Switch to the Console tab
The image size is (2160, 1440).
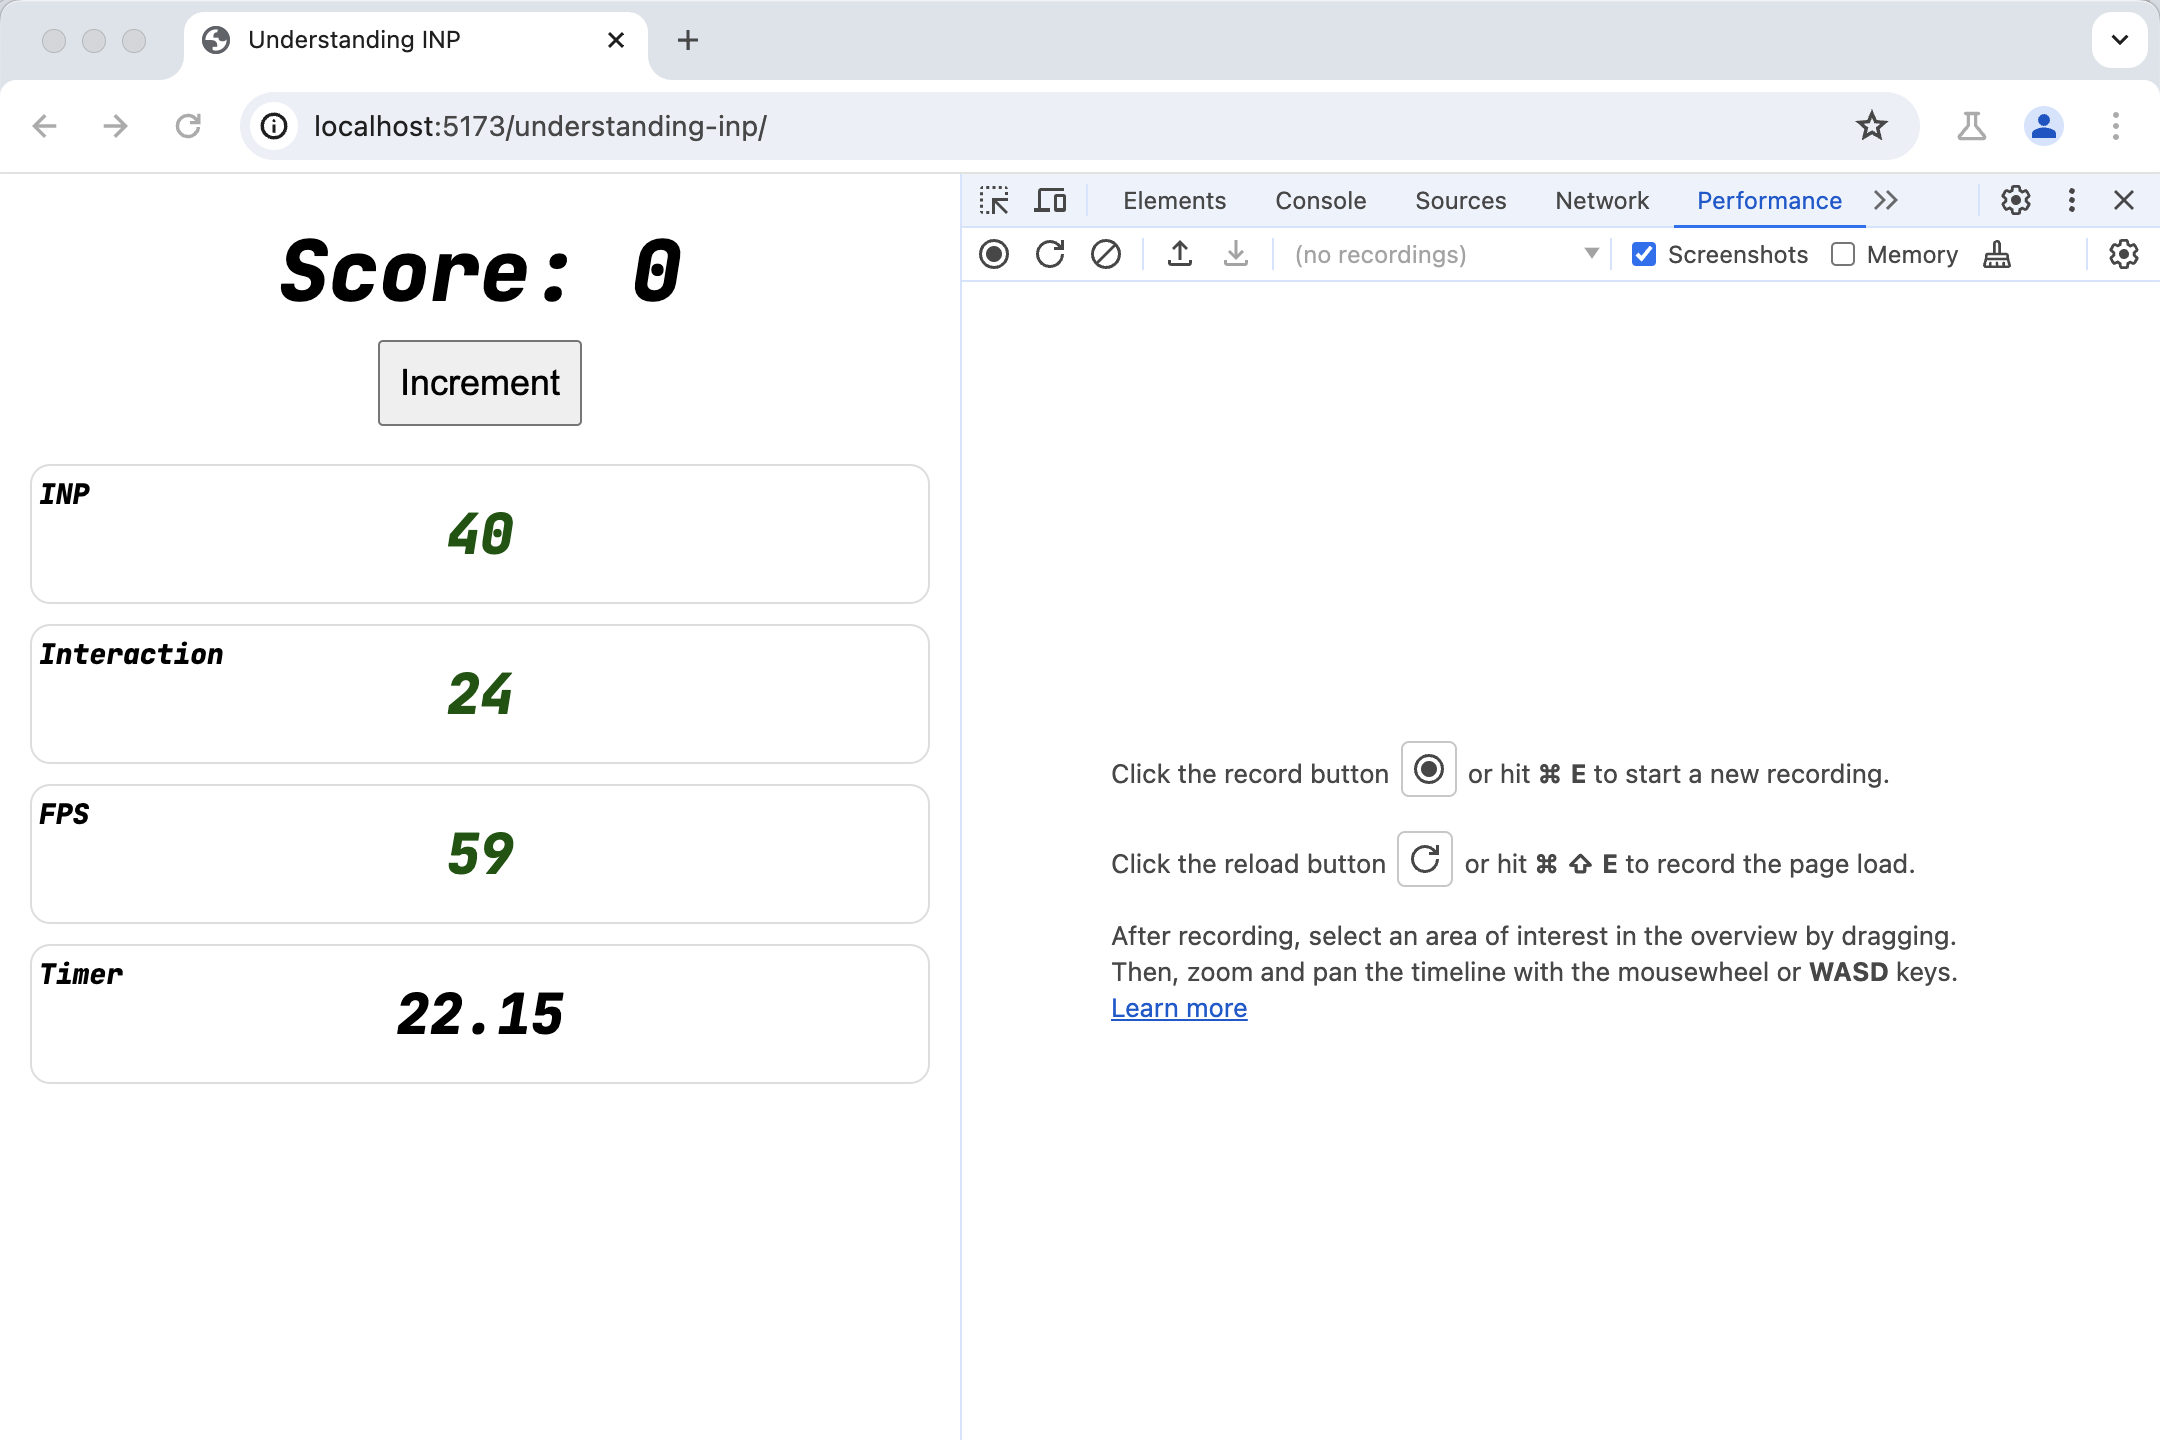(1319, 199)
